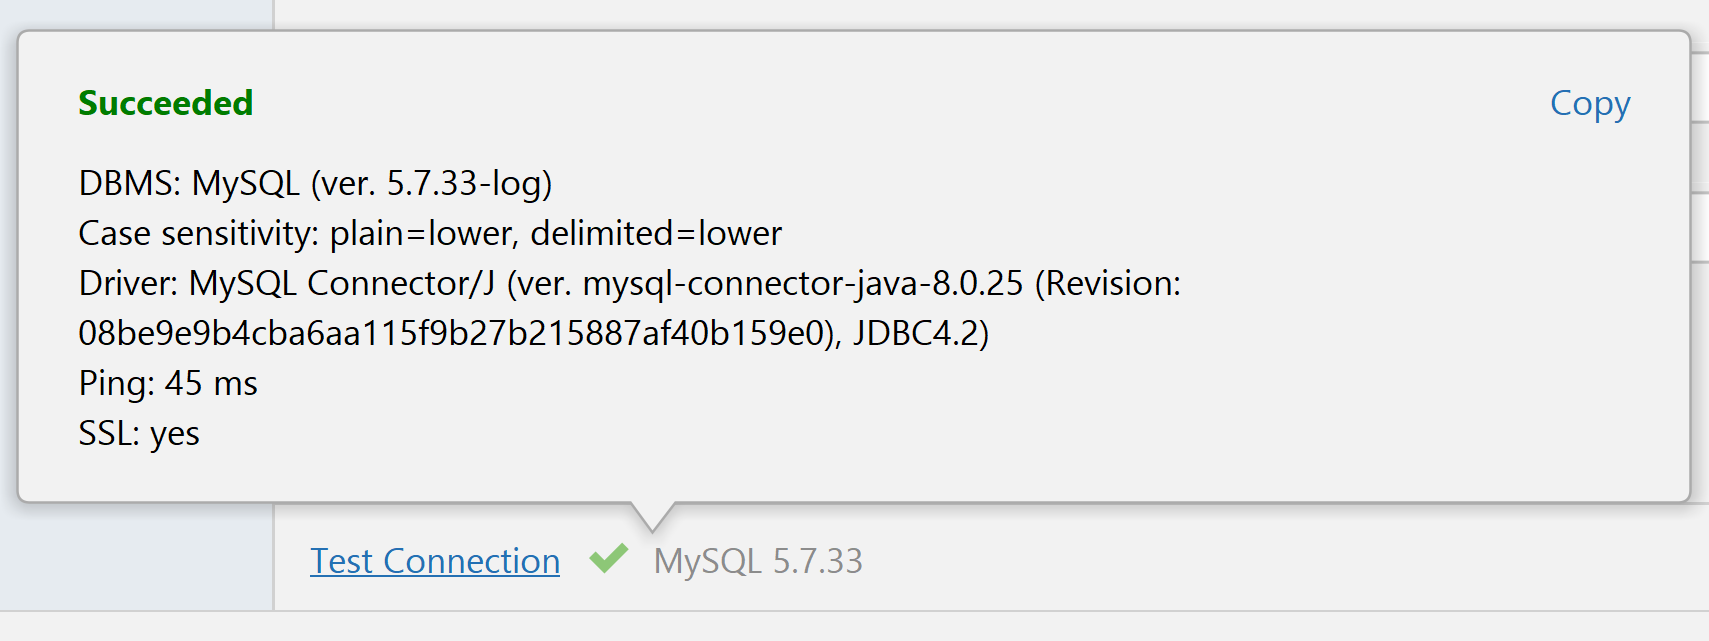Screen dimensions: 1709x641
Task: Click the gray area under the dialog
Action: (x=850, y=625)
